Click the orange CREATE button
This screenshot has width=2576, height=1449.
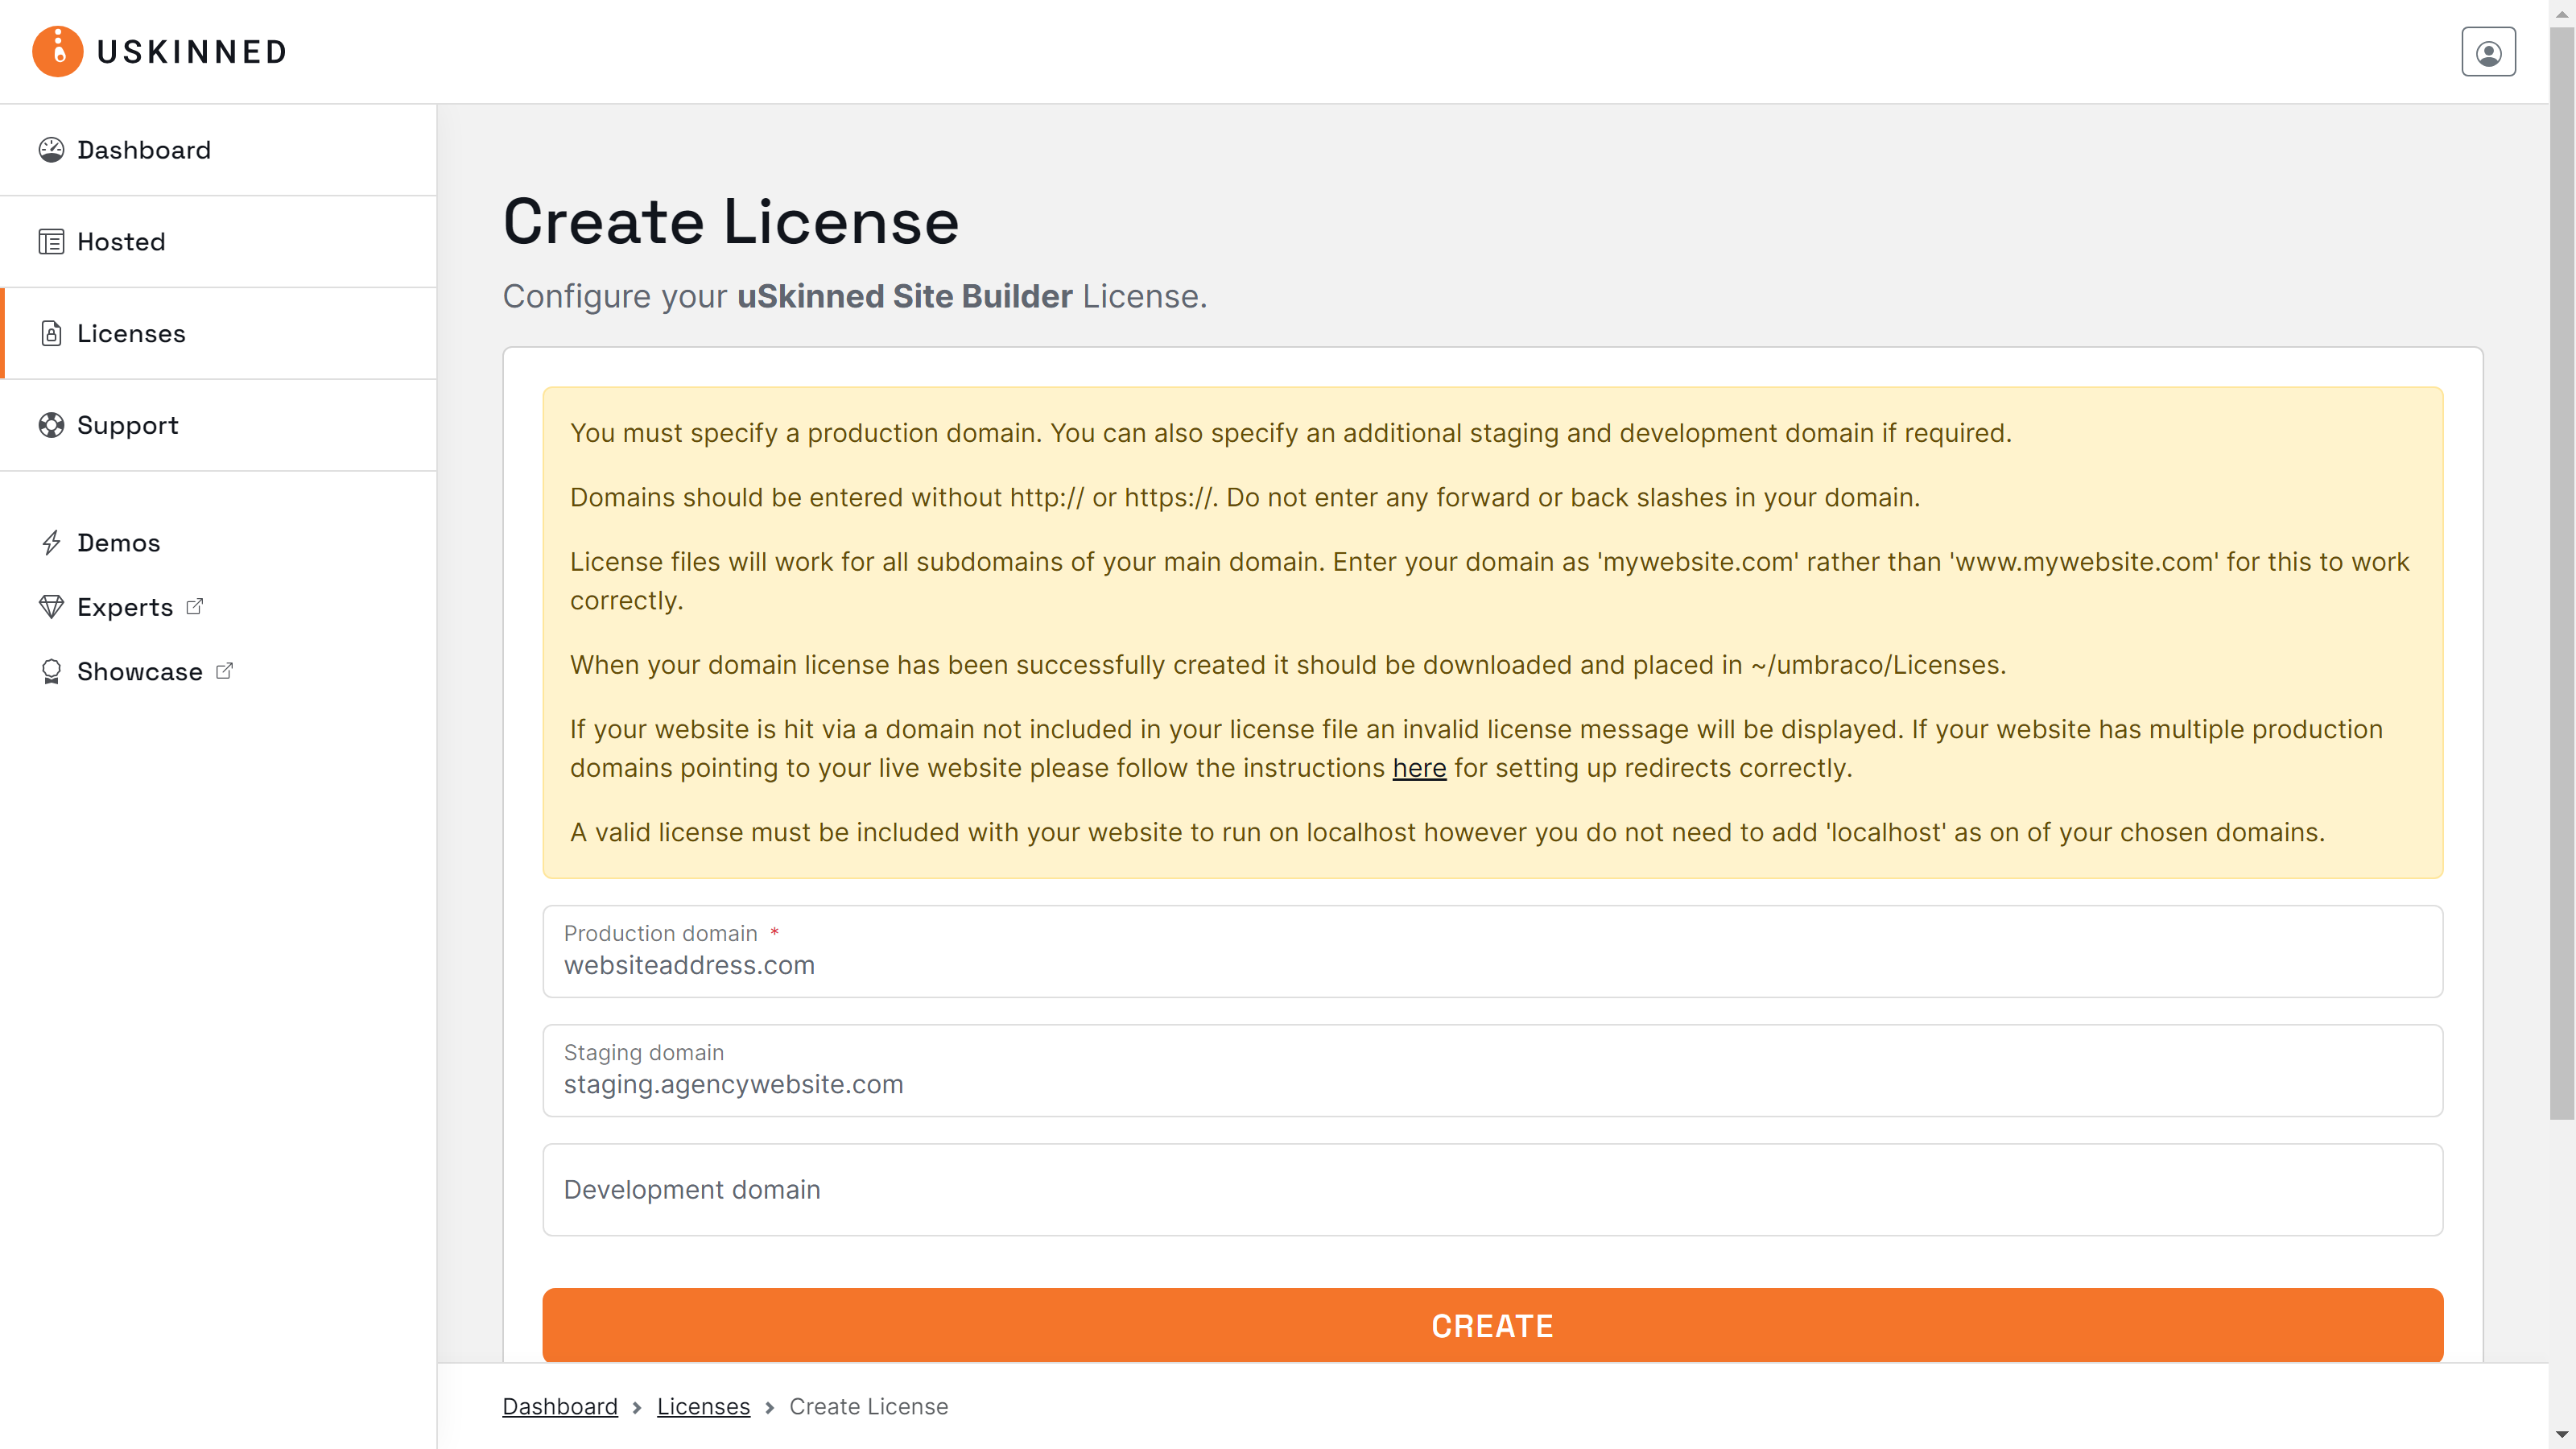click(1492, 1325)
